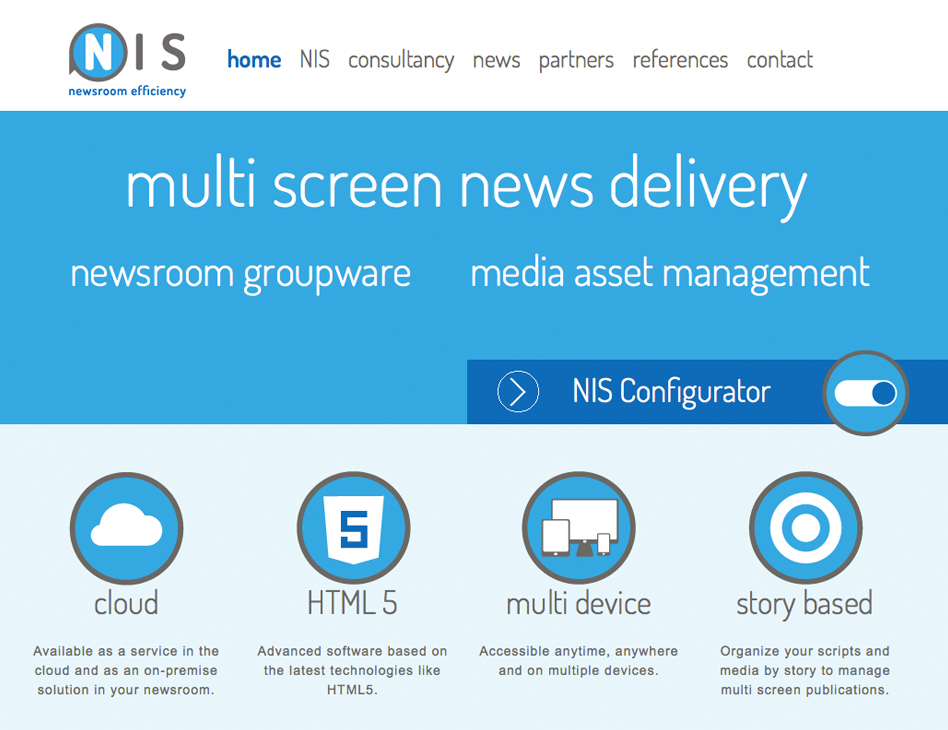Click "newsroom groupware" text

point(241,275)
